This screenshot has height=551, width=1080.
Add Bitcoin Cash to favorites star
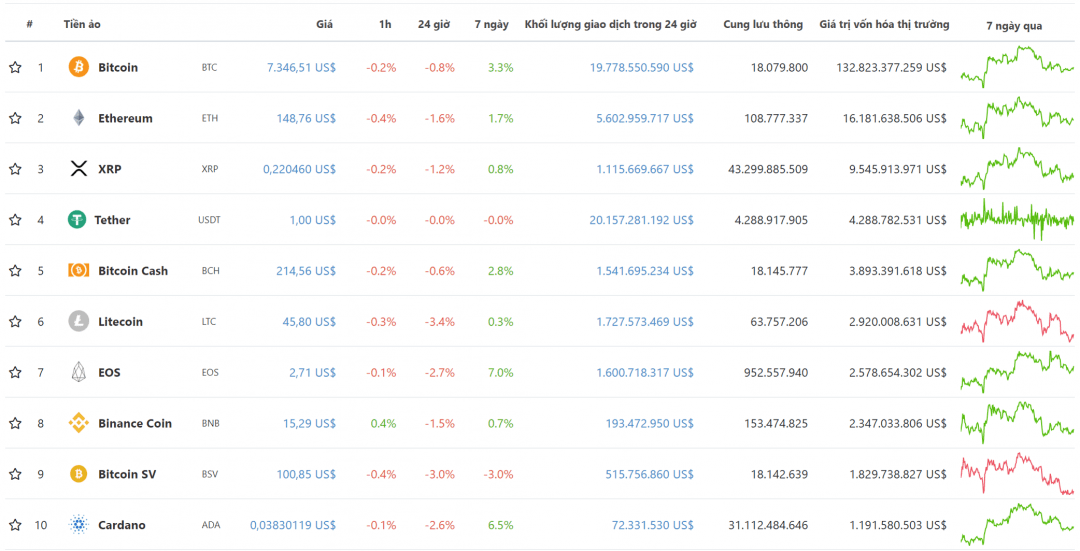coord(15,271)
